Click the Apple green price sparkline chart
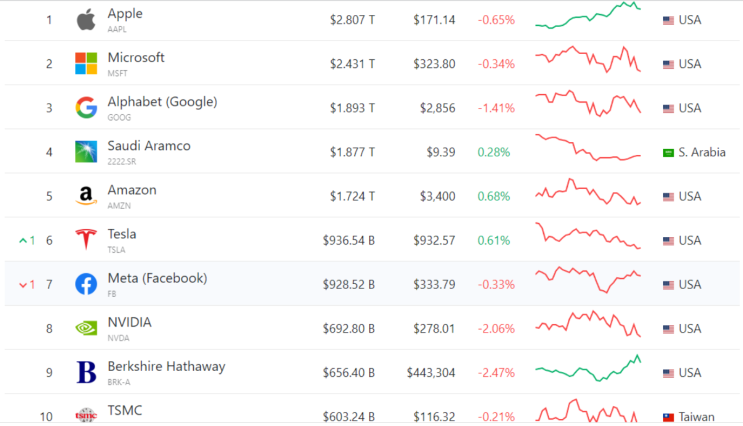Image resolution: width=743 pixels, height=426 pixels. (588, 16)
